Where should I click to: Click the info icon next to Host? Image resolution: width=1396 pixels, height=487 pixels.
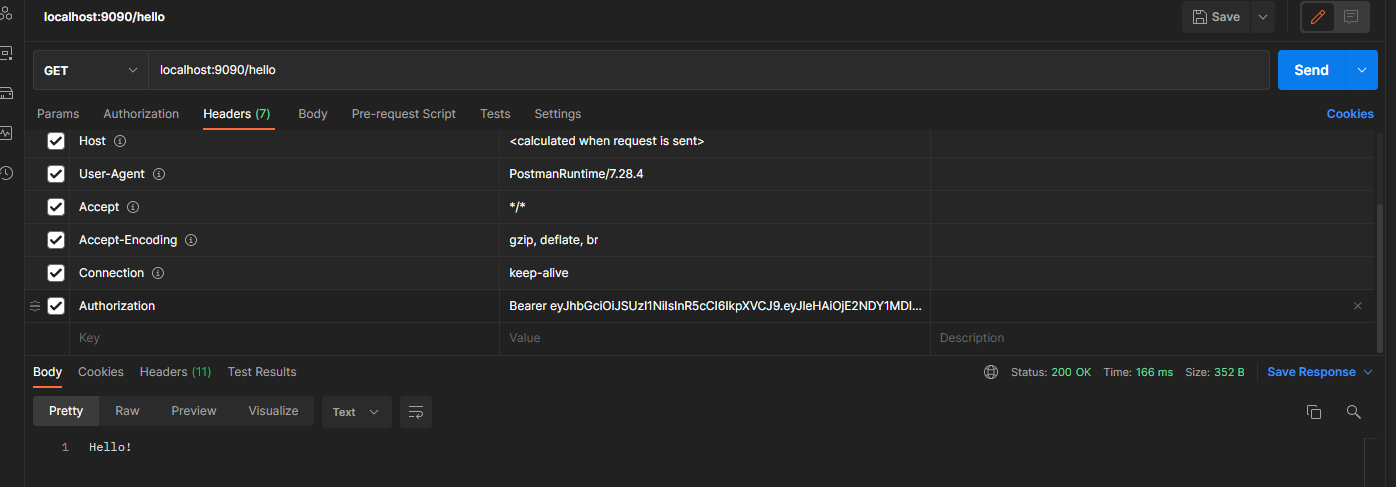click(x=120, y=142)
